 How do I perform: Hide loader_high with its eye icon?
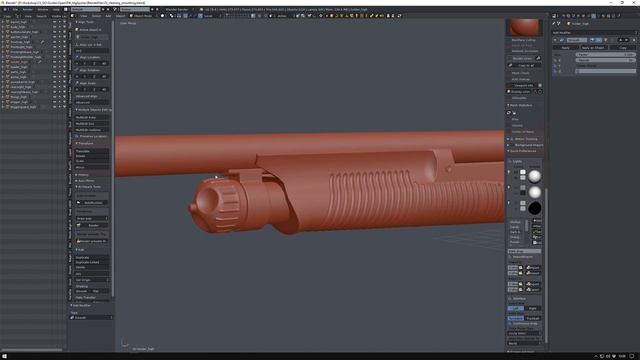tap(54, 67)
